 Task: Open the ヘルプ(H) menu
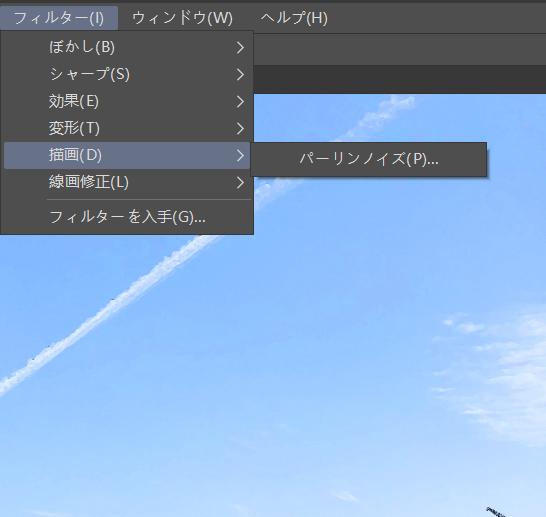tap(294, 18)
